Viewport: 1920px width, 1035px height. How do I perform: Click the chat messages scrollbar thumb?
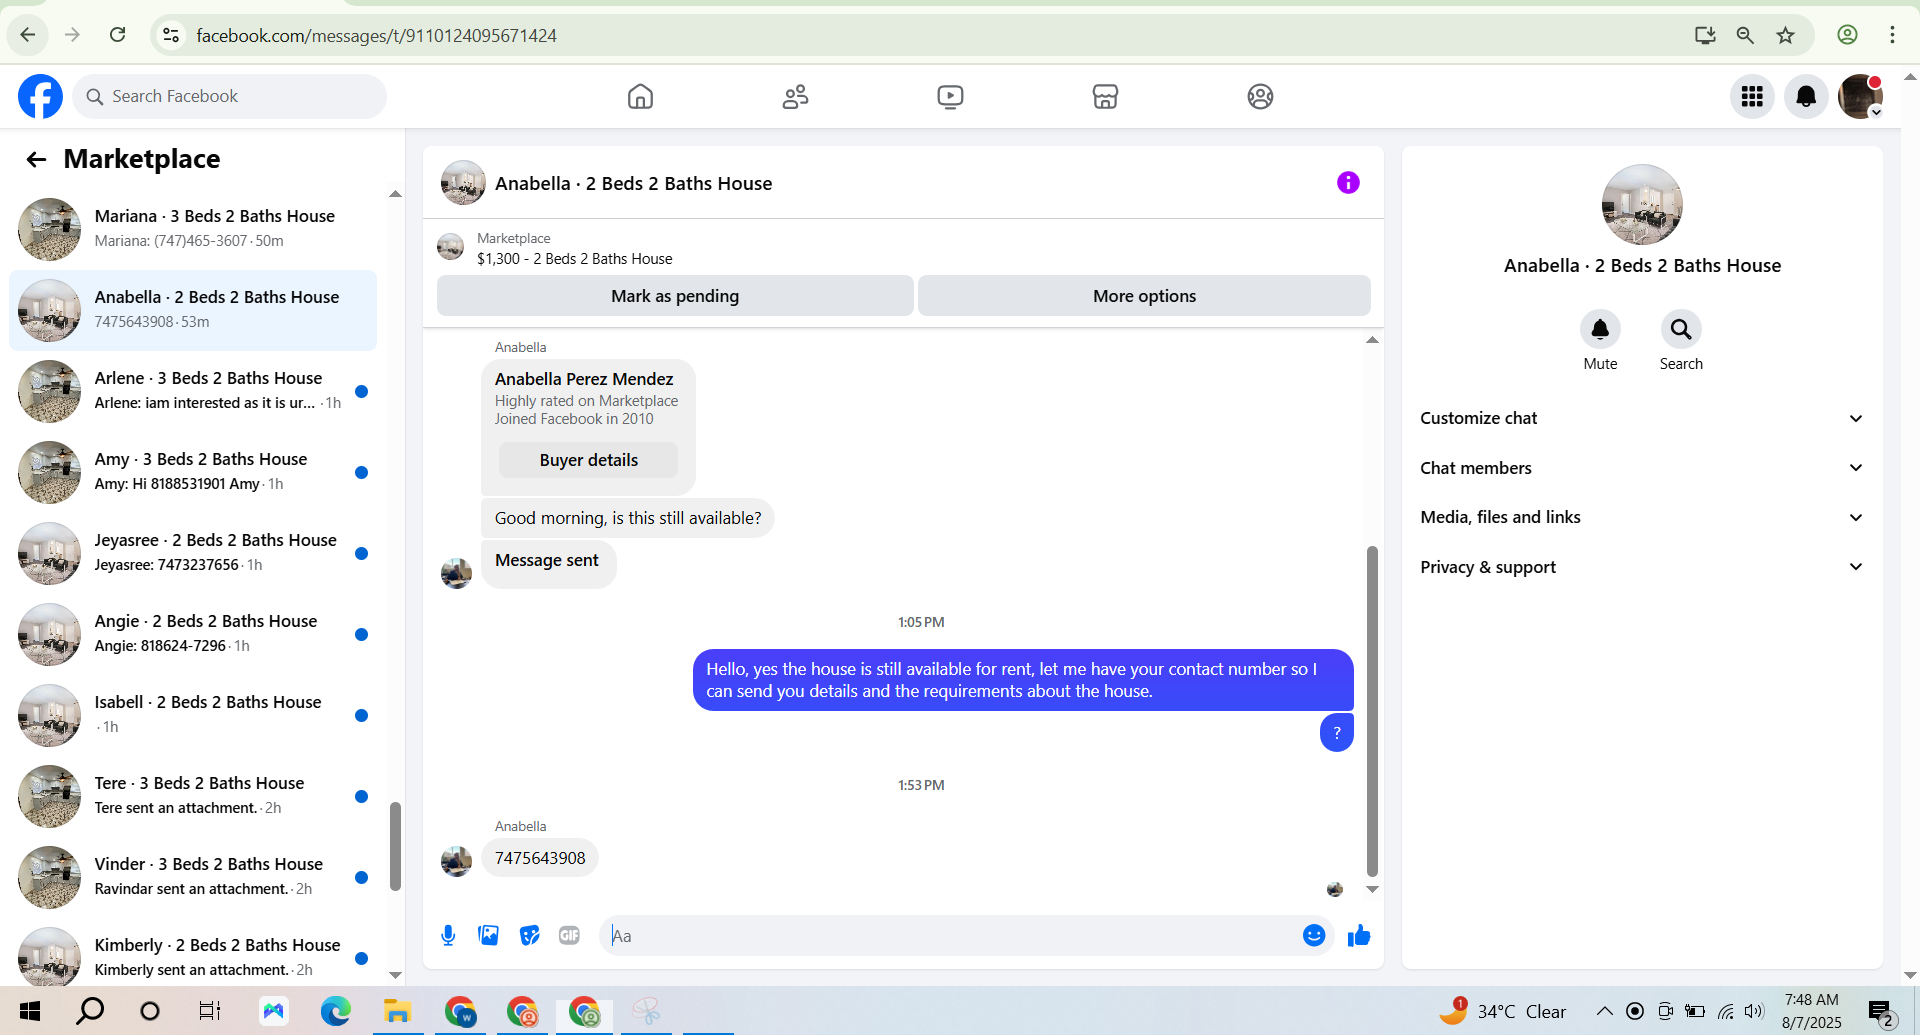[1372, 711]
